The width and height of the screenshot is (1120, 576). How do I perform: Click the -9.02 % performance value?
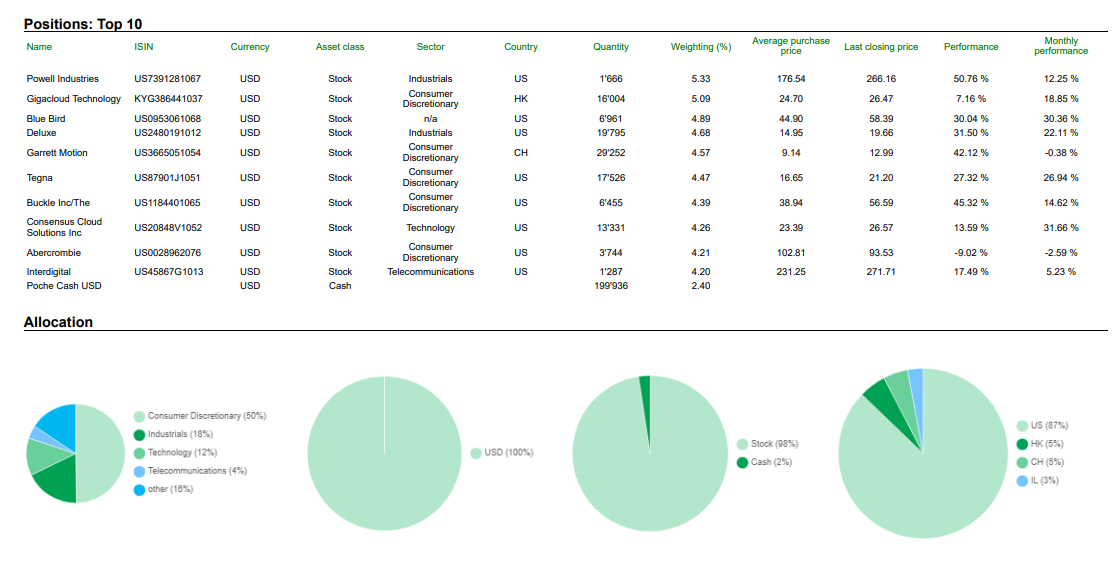(x=971, y=253)
